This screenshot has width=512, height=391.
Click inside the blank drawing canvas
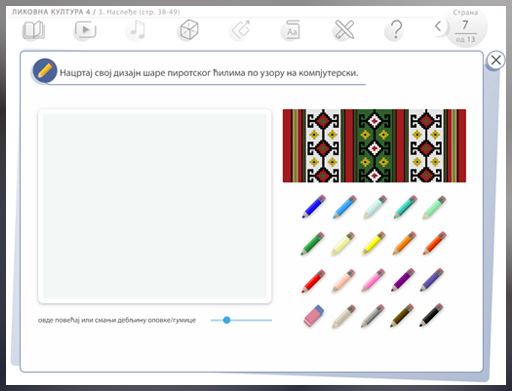pos(155,206)
